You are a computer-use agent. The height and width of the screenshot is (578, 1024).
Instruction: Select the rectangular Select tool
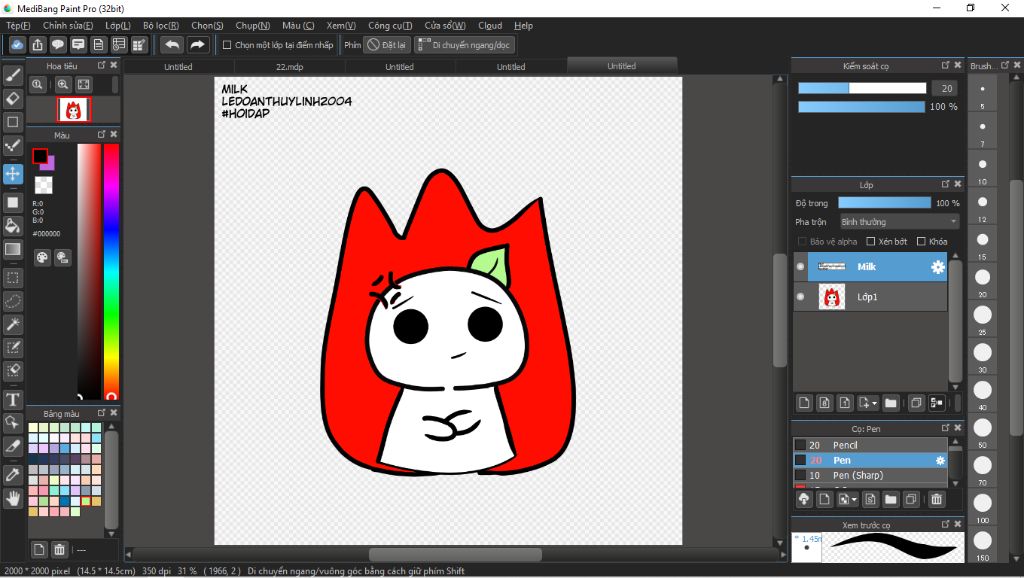point(12,278)
